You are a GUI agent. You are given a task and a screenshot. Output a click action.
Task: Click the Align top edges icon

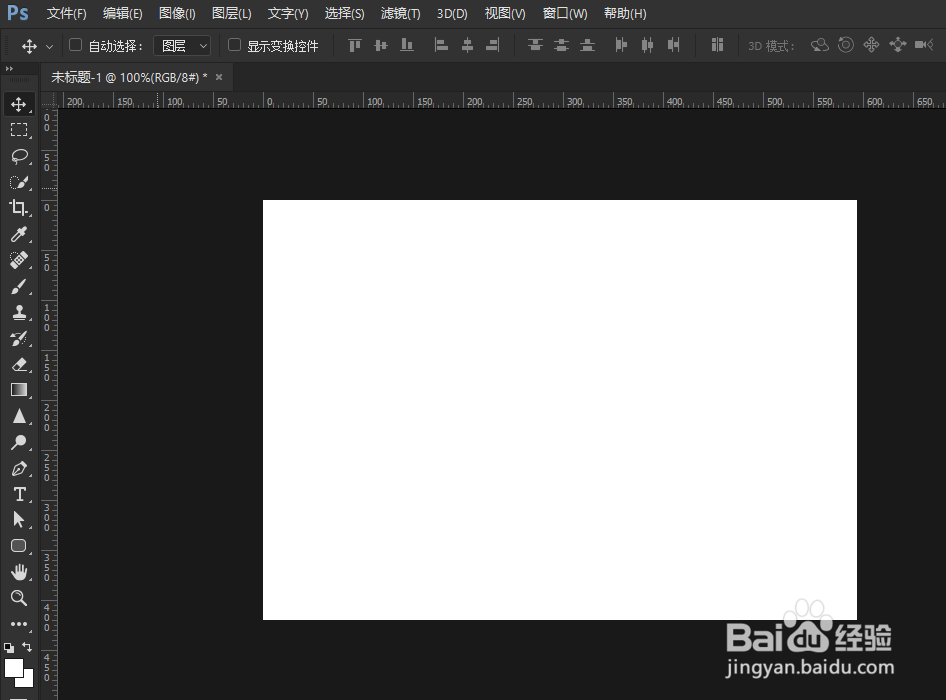point(355,45)
